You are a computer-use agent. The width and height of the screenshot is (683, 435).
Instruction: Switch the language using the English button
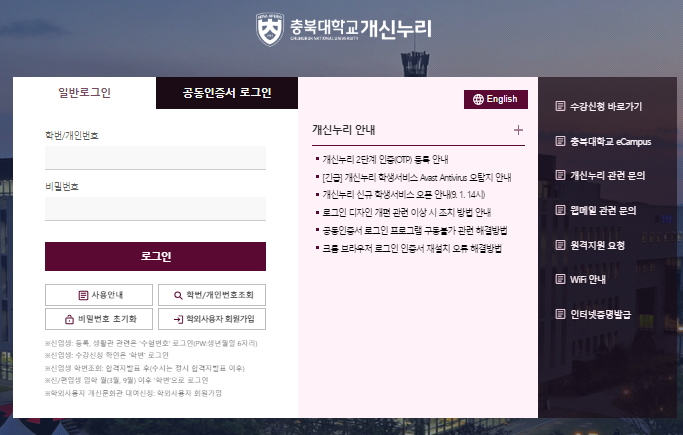tap(496, 99)
